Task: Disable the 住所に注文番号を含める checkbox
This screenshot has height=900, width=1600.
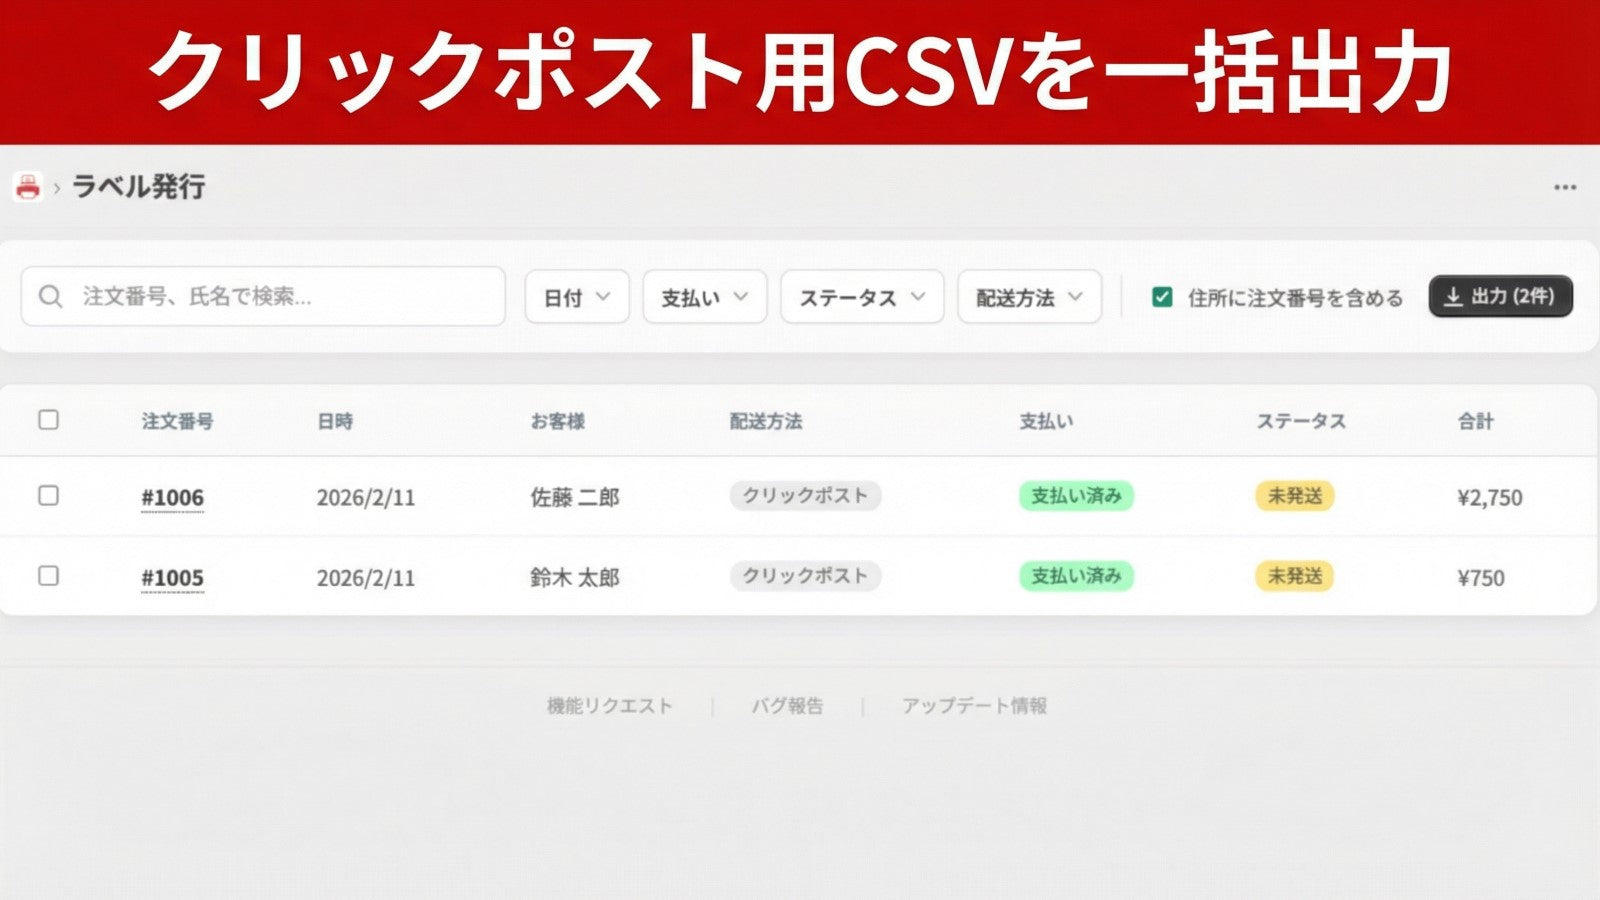Action: pyautogui.click(x=1162, y=297)
